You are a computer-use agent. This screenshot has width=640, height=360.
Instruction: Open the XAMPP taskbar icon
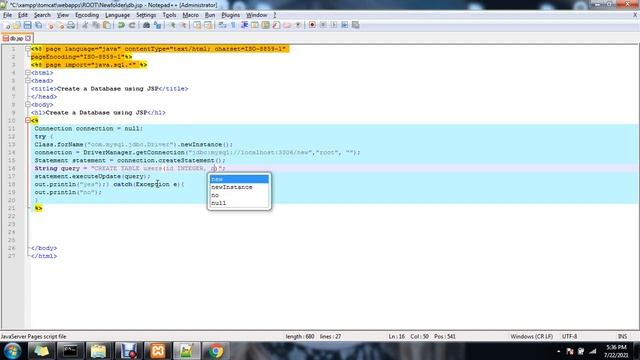pyautogui.click(x=158, y=351)
